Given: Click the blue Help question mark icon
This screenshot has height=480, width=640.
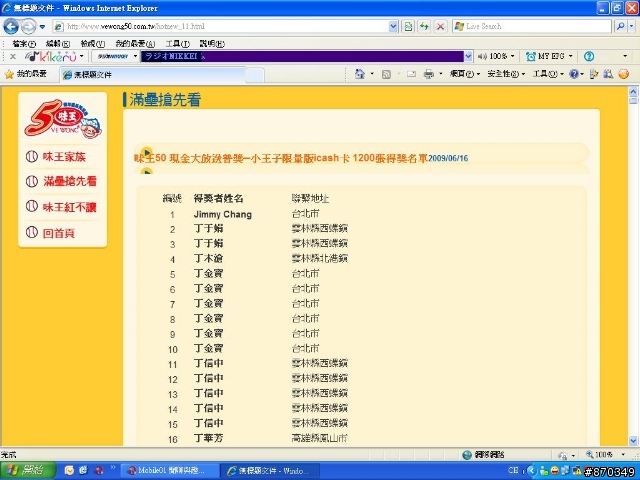Looking at the screenshot, I should coord(574,74).
